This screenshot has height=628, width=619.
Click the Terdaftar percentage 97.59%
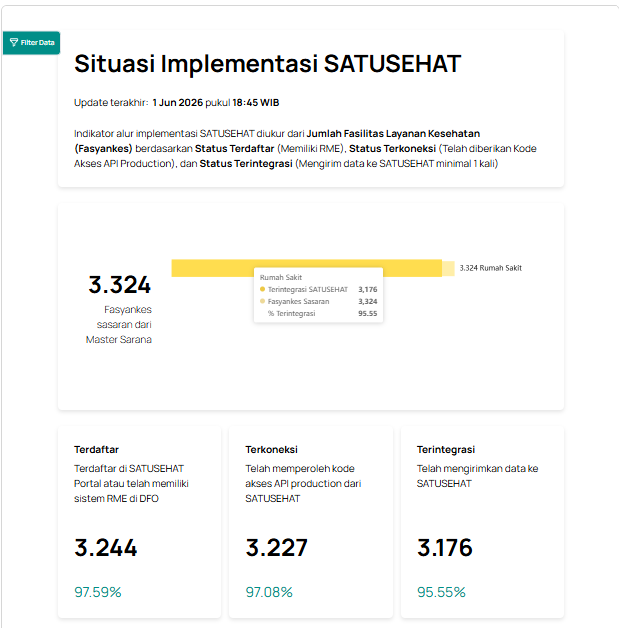pyautogui.click(x=98, y=592)
